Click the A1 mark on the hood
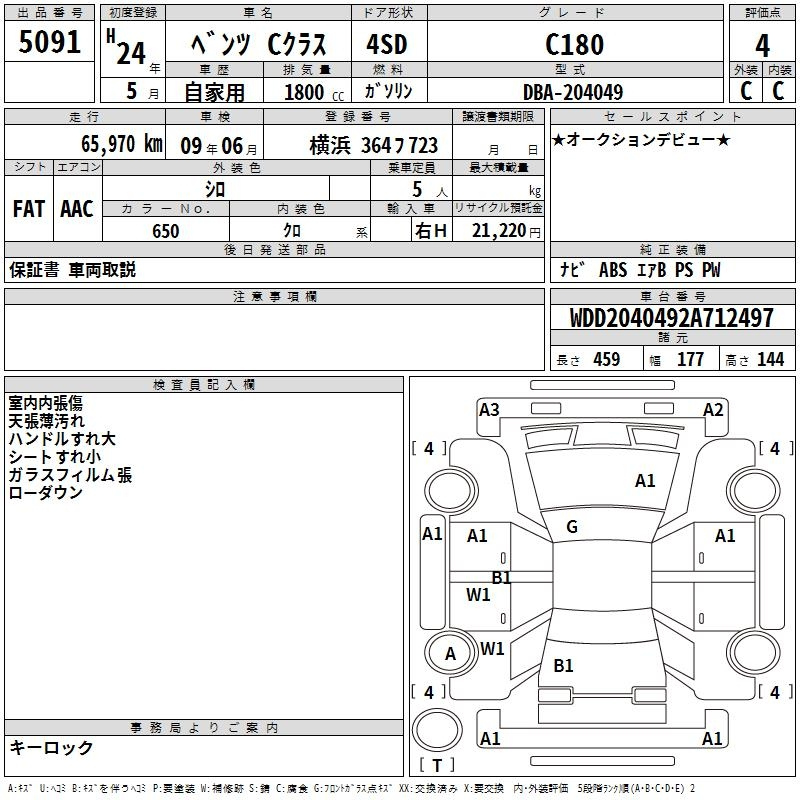800x800 pixels. point(645,481)
